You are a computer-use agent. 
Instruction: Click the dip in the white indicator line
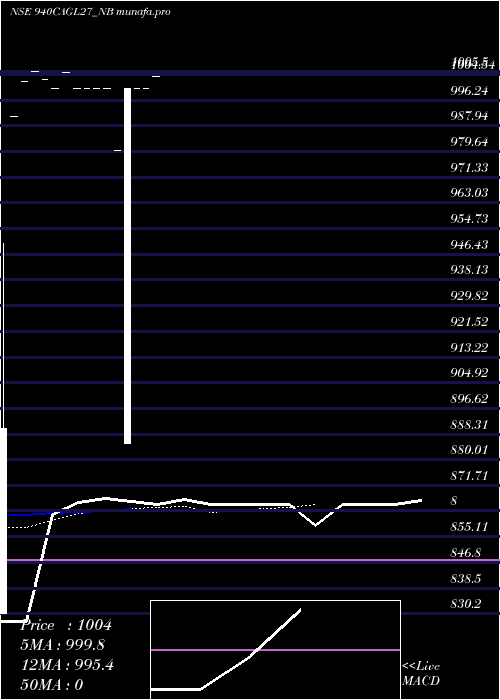tap(316, 518)
